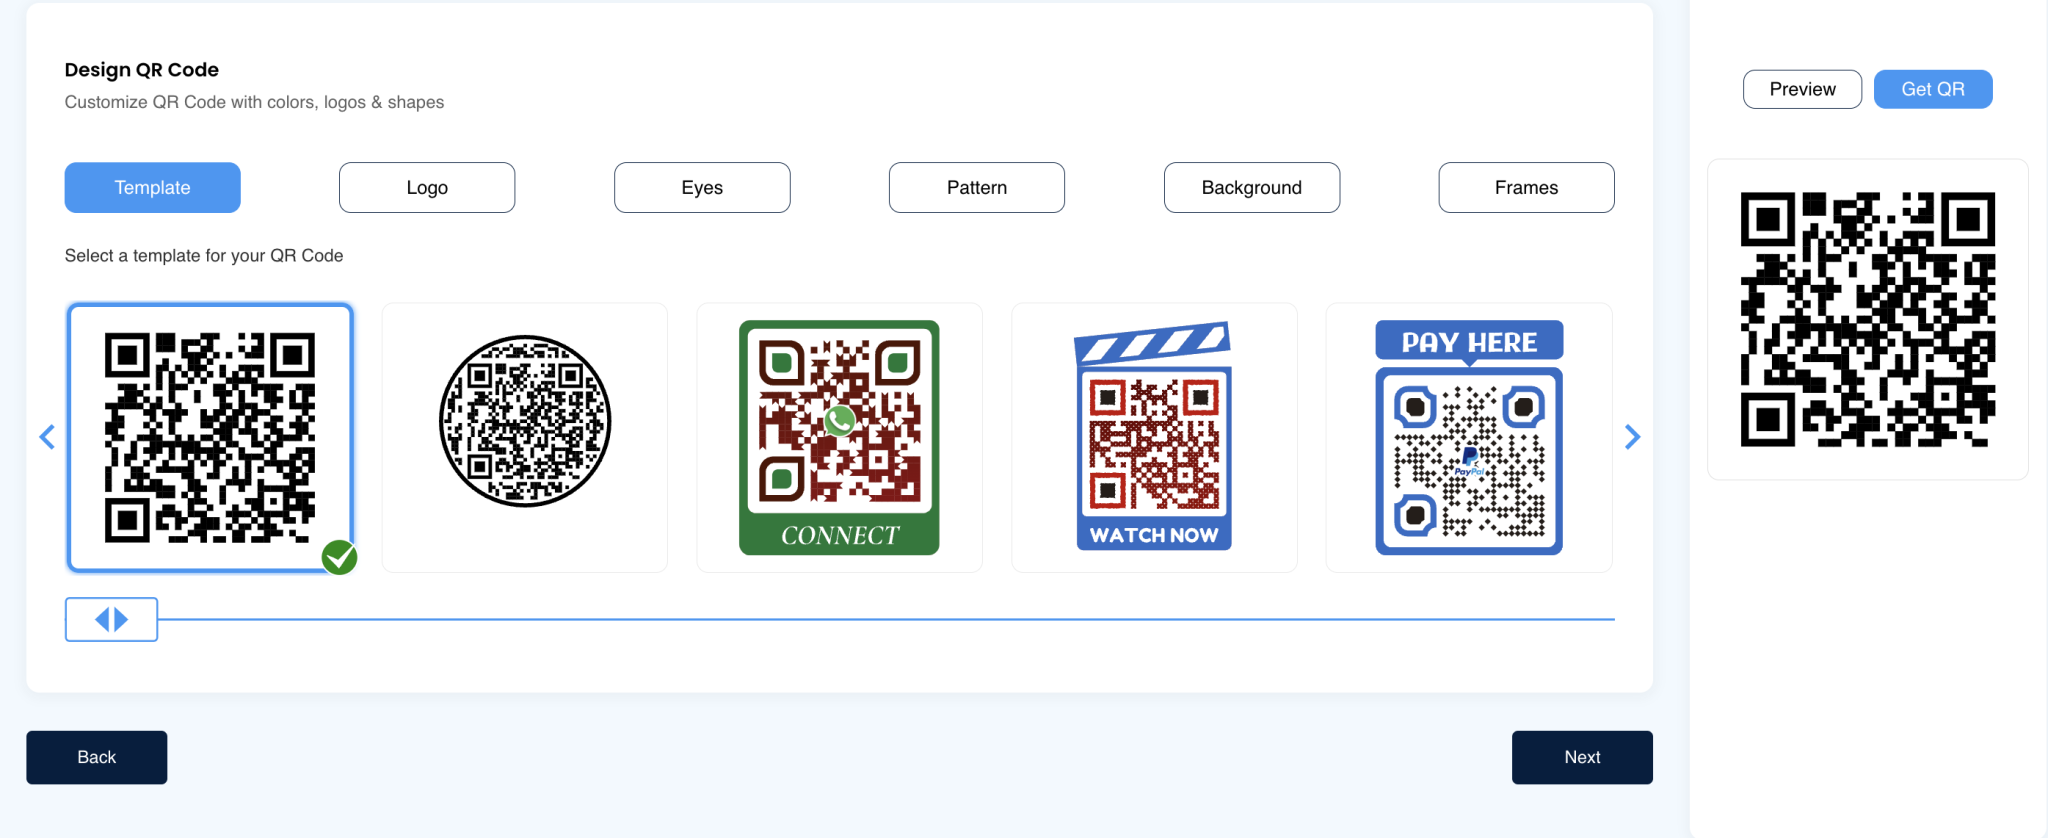Click the left carousel arrow
Screen dimensions: 2048x838
point(47,437)
